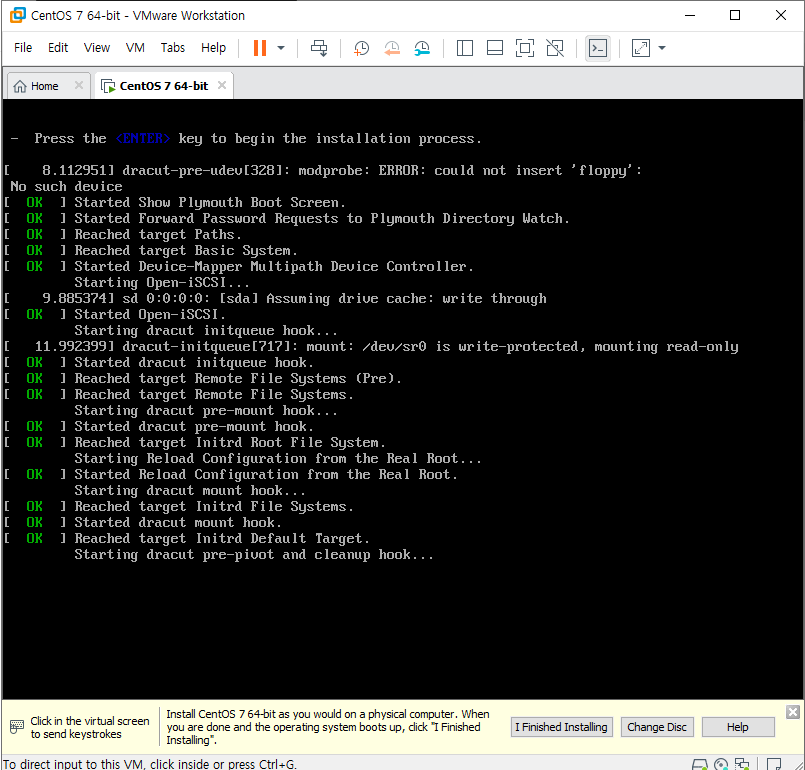Revert virtual machine to previous snapshot
The height and width of the screenshot is (770, 805).
tap(392, 48)
